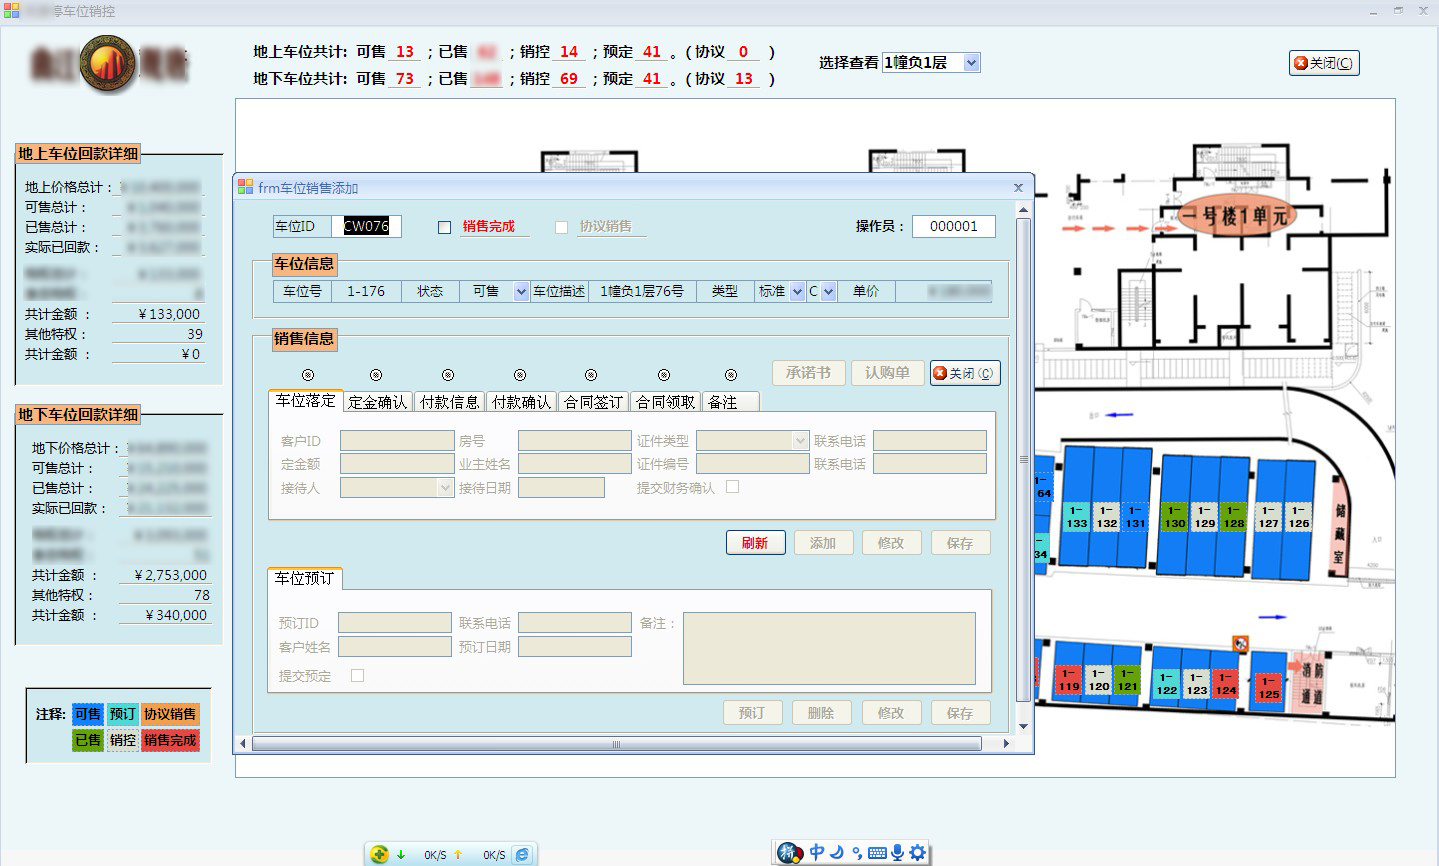The height and width of the screenshot is (866, 1439).
Task: Click the 预订 备注 text area
Action: tap(829, 648)
